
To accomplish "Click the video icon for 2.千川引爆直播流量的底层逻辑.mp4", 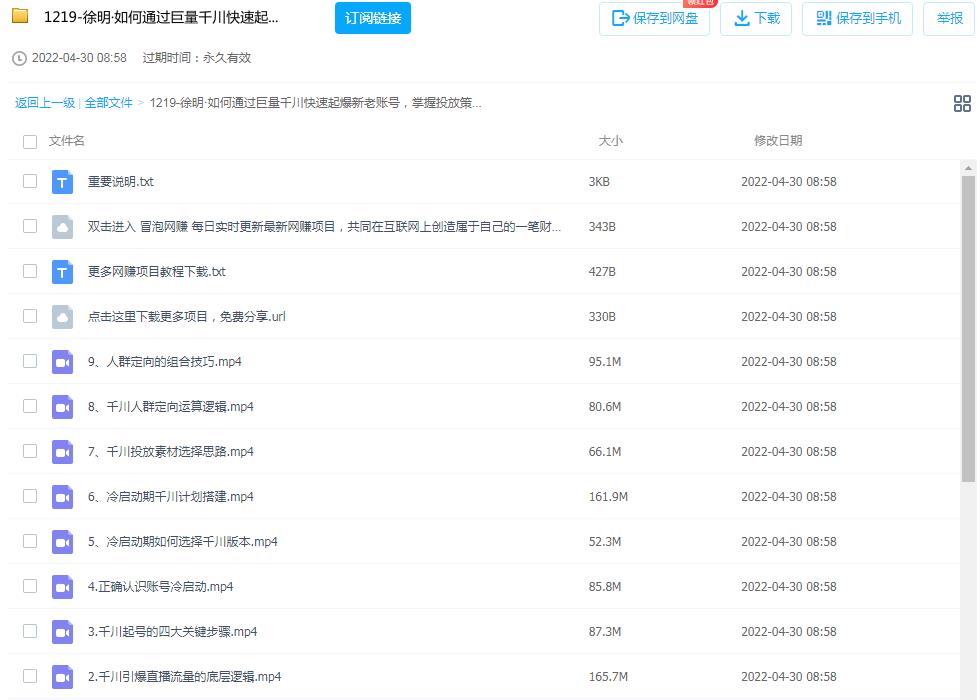I will [x=62, y=677].
